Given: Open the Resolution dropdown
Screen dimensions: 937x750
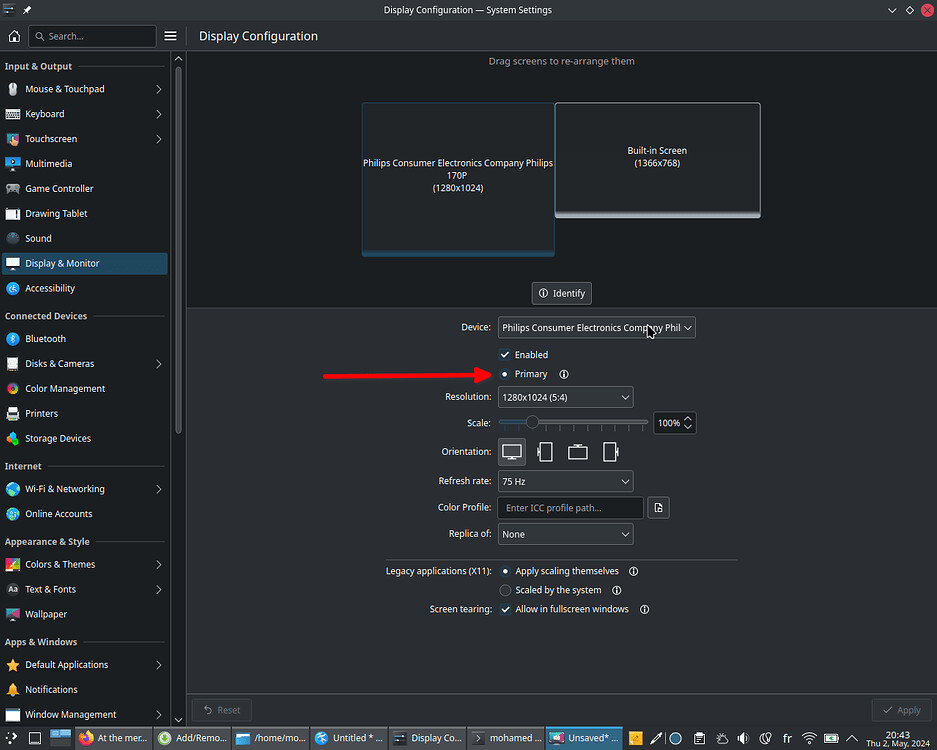Looking at the screenshot, I should point(565,397).
